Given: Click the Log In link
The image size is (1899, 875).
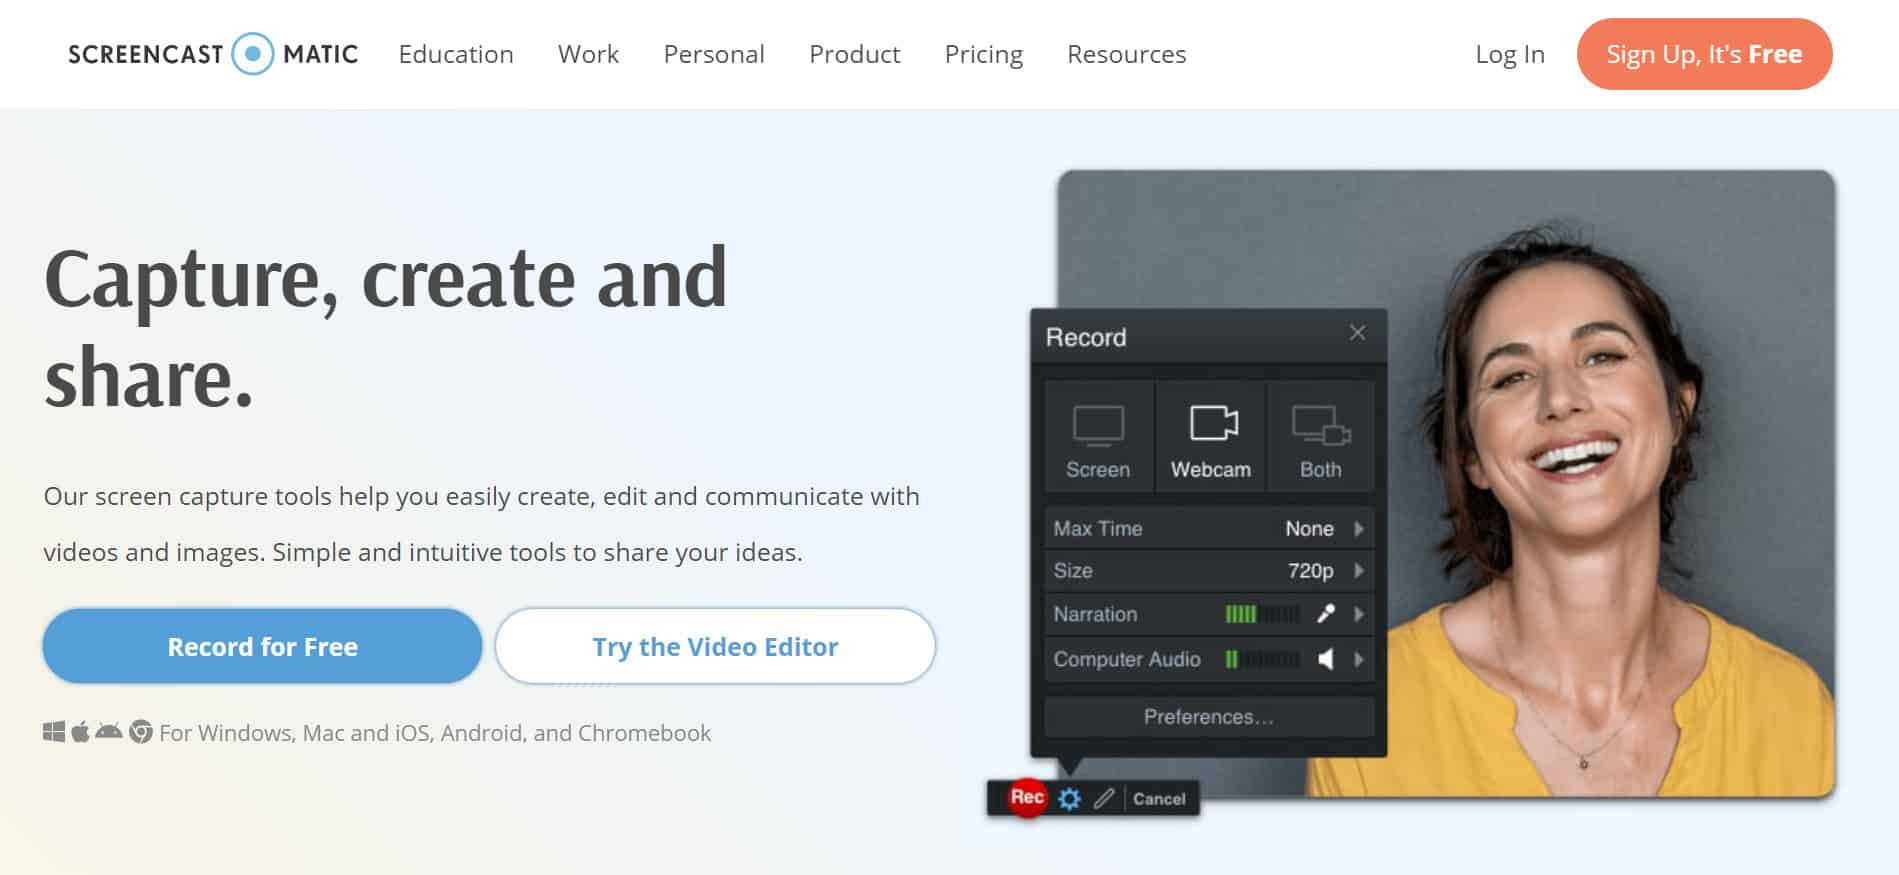Looking at the screenshot, I should [1509, 54].
